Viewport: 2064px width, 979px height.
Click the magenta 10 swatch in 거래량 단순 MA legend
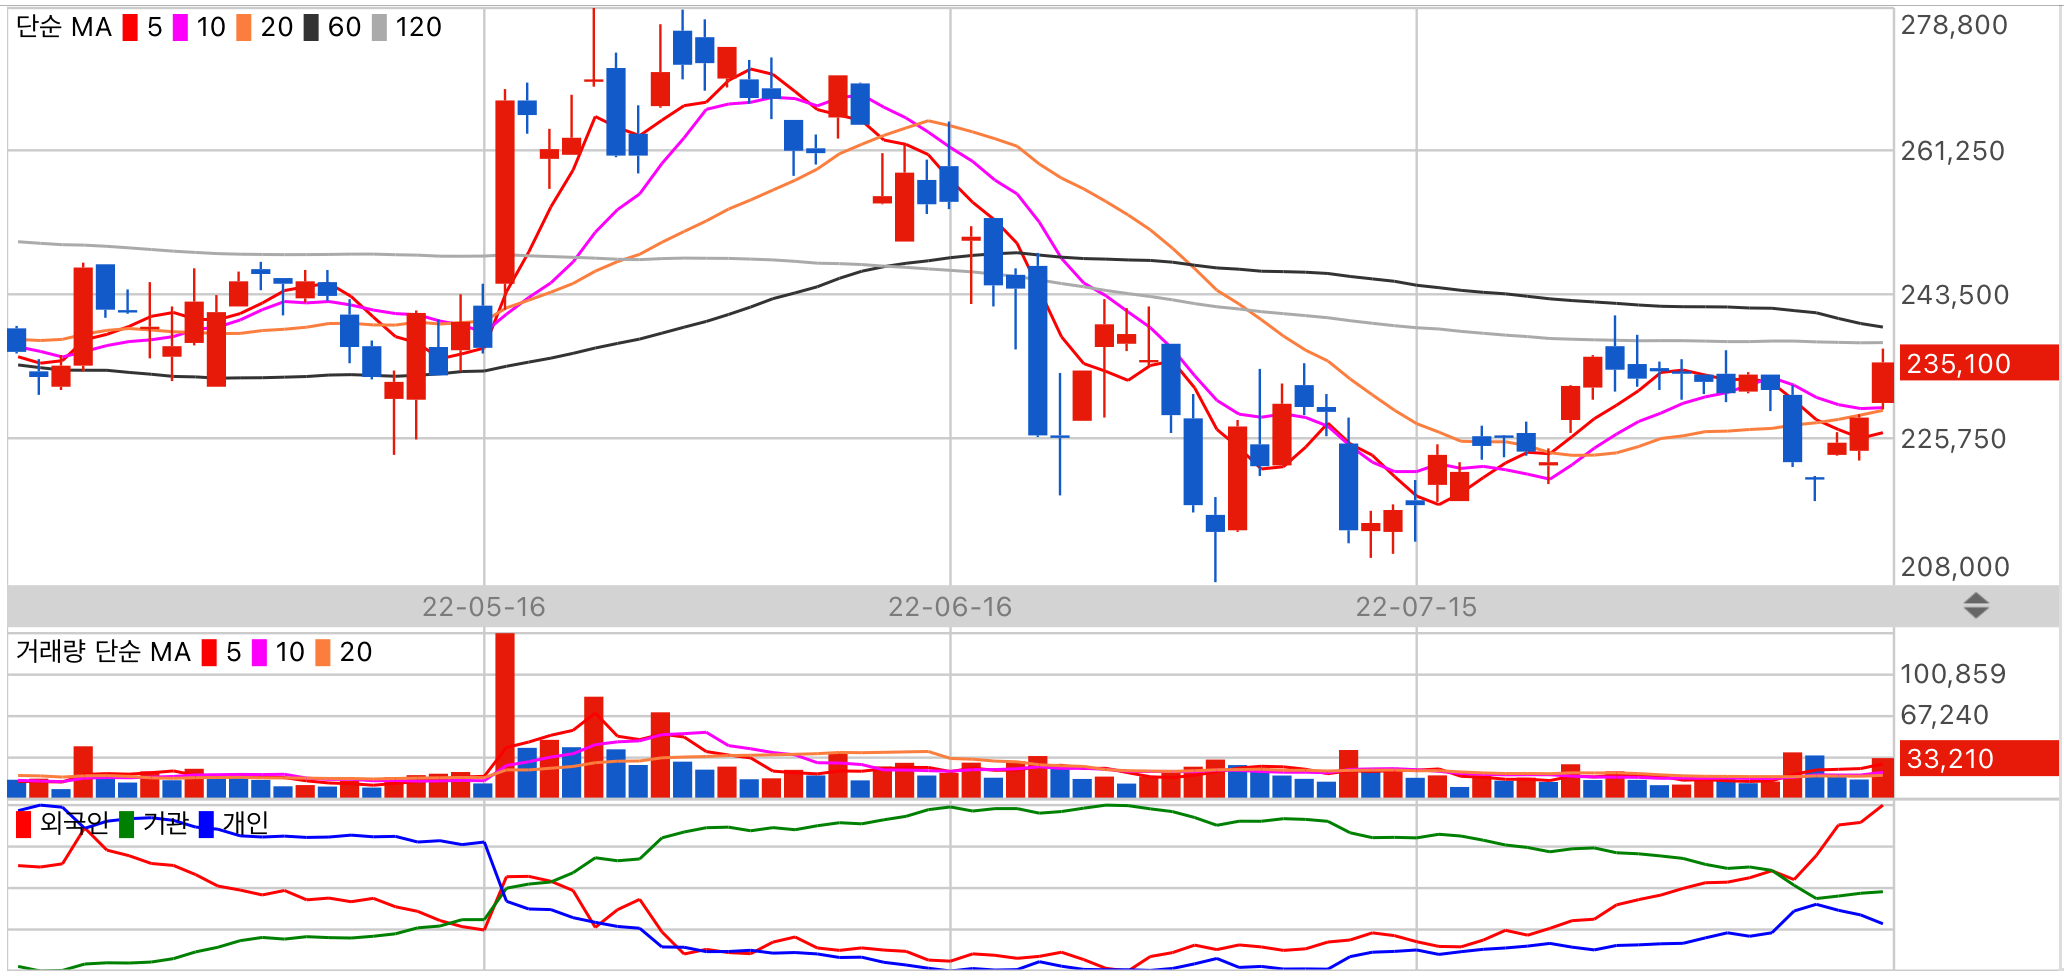(259, 653)
